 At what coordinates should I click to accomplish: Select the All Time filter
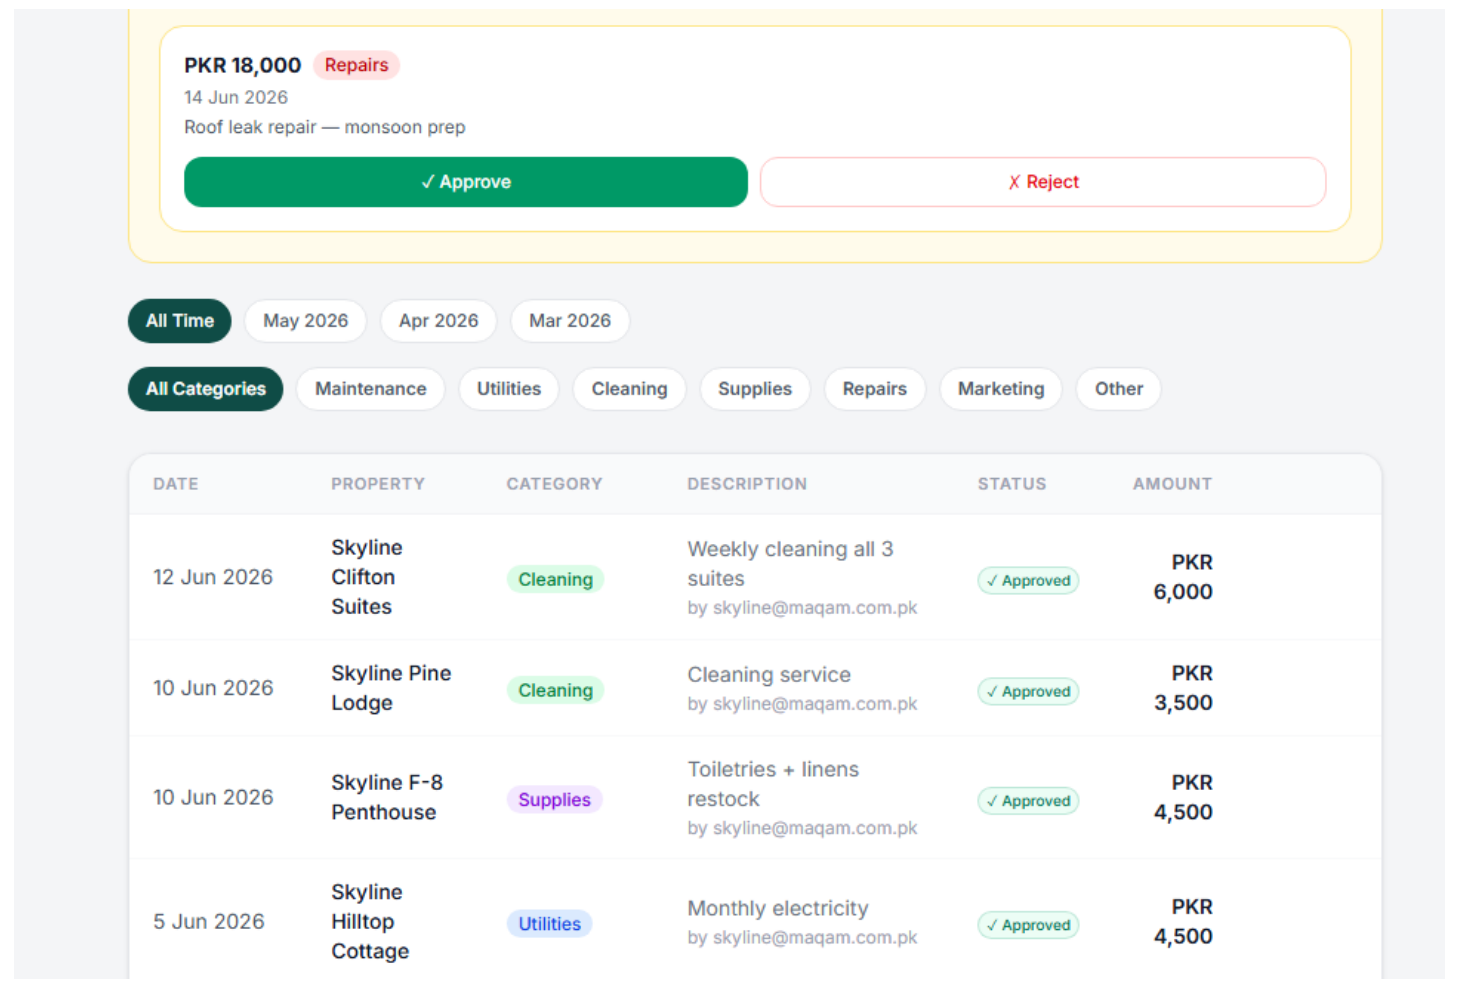click(180, 321)
